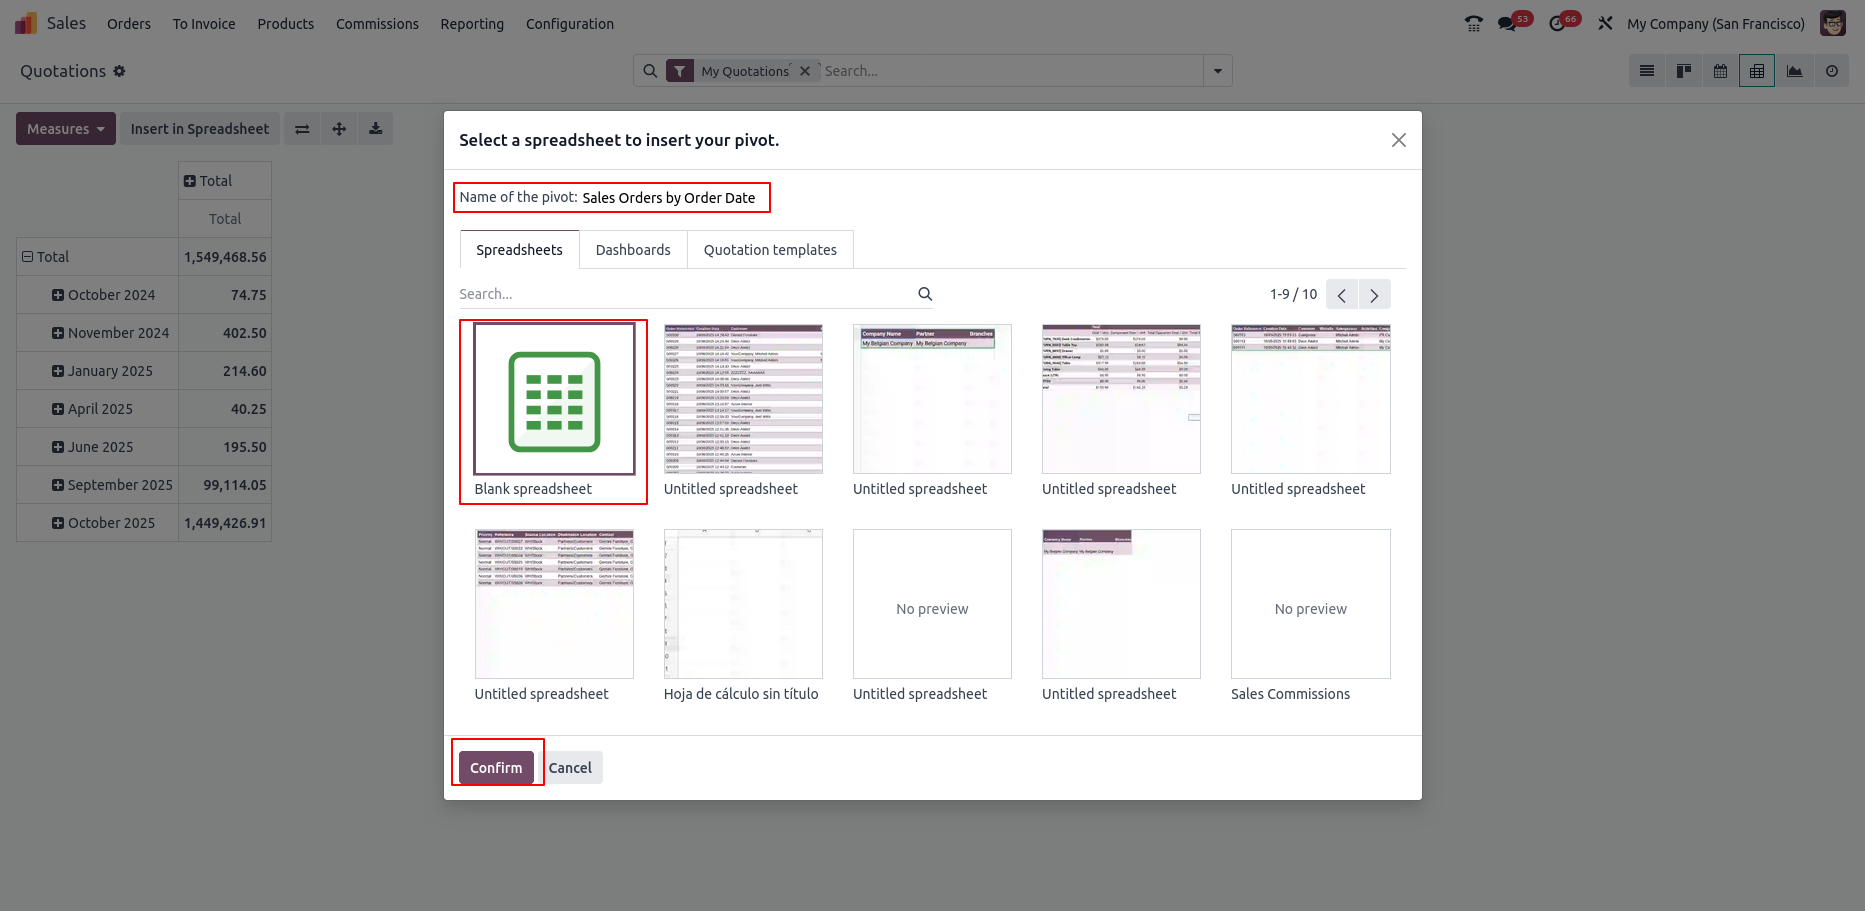Click the flip axis icon

pyautogui.click(x=302, y=129)
